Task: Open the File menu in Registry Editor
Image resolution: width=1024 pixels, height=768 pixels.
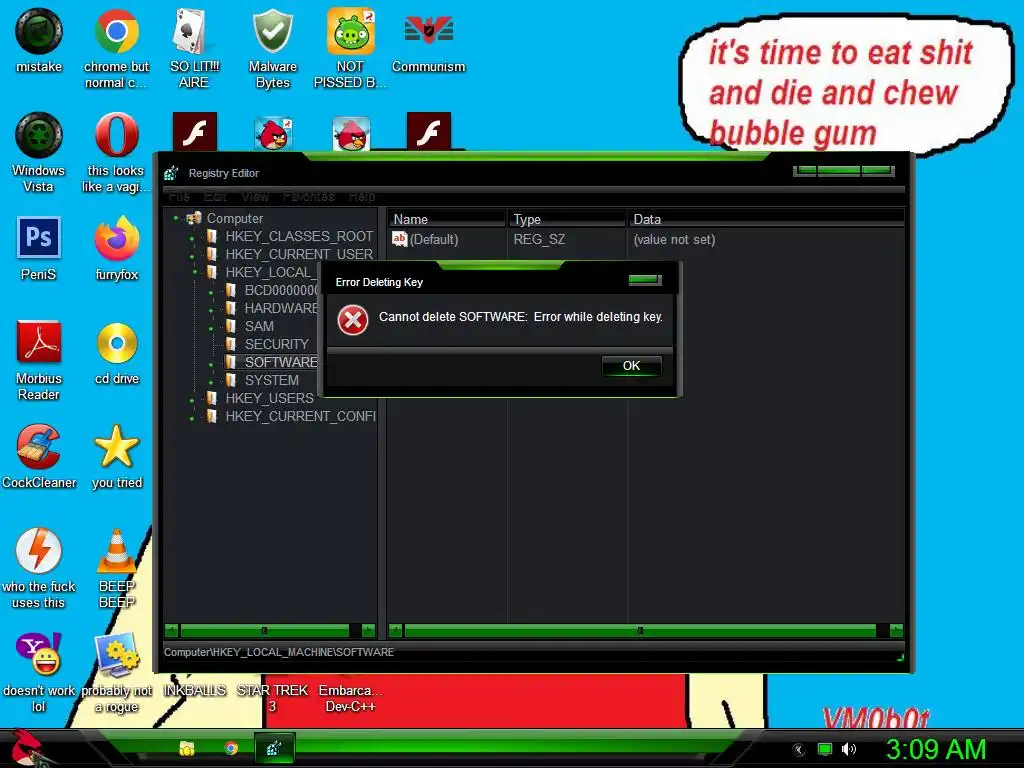Action: [178, 197]
